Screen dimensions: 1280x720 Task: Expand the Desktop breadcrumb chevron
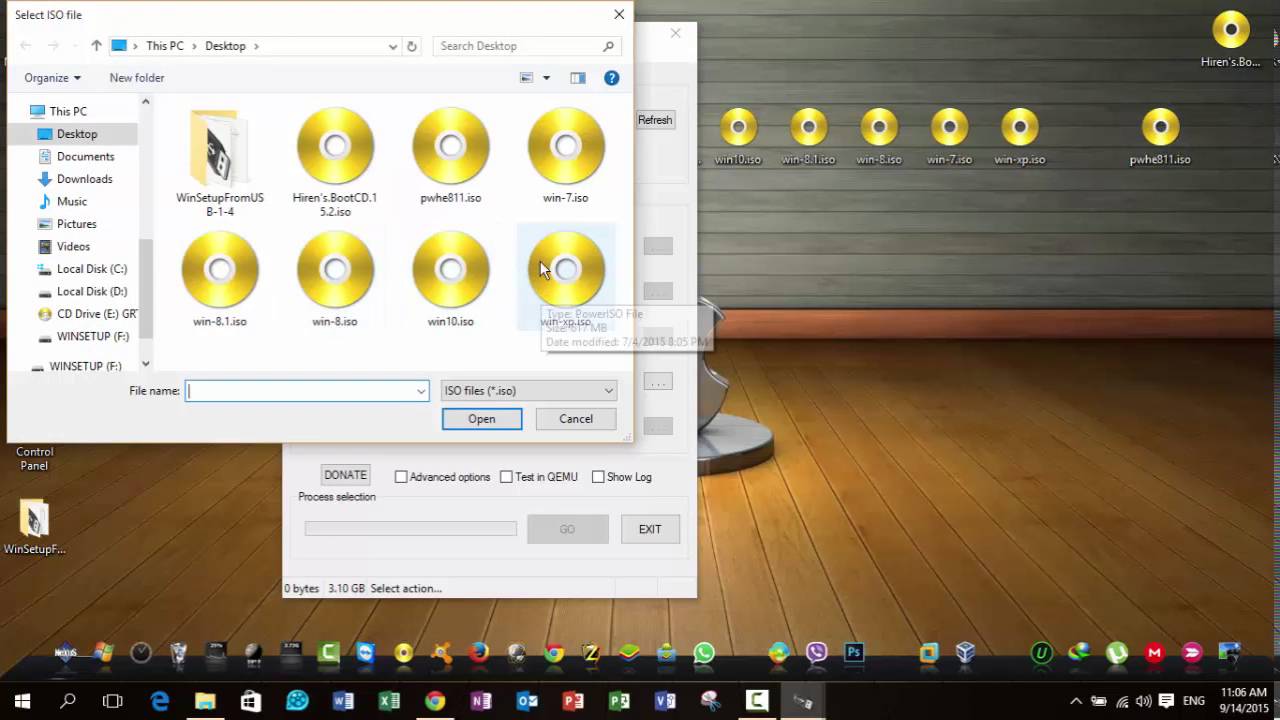[x=256, y=46]
